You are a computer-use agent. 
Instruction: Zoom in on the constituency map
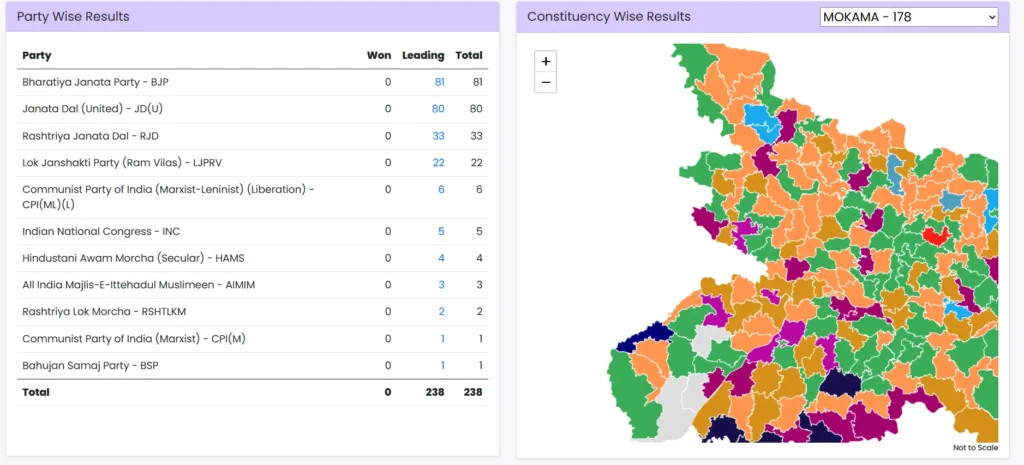545,62
